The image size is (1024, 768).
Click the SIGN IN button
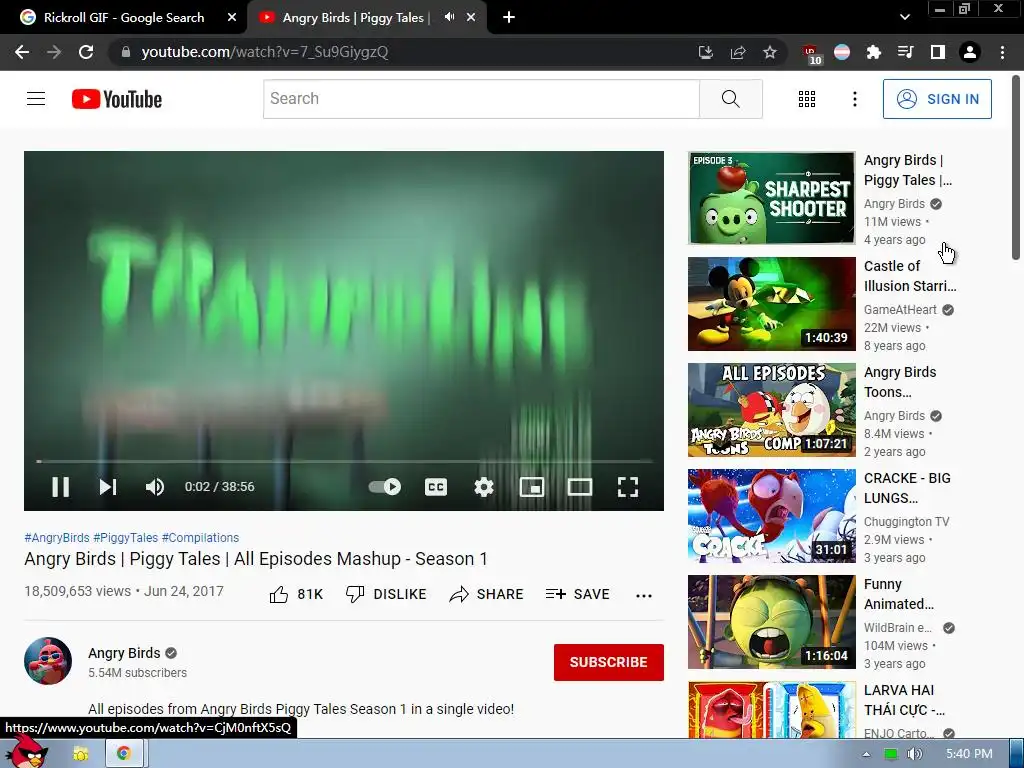click(x=937, y=99)
